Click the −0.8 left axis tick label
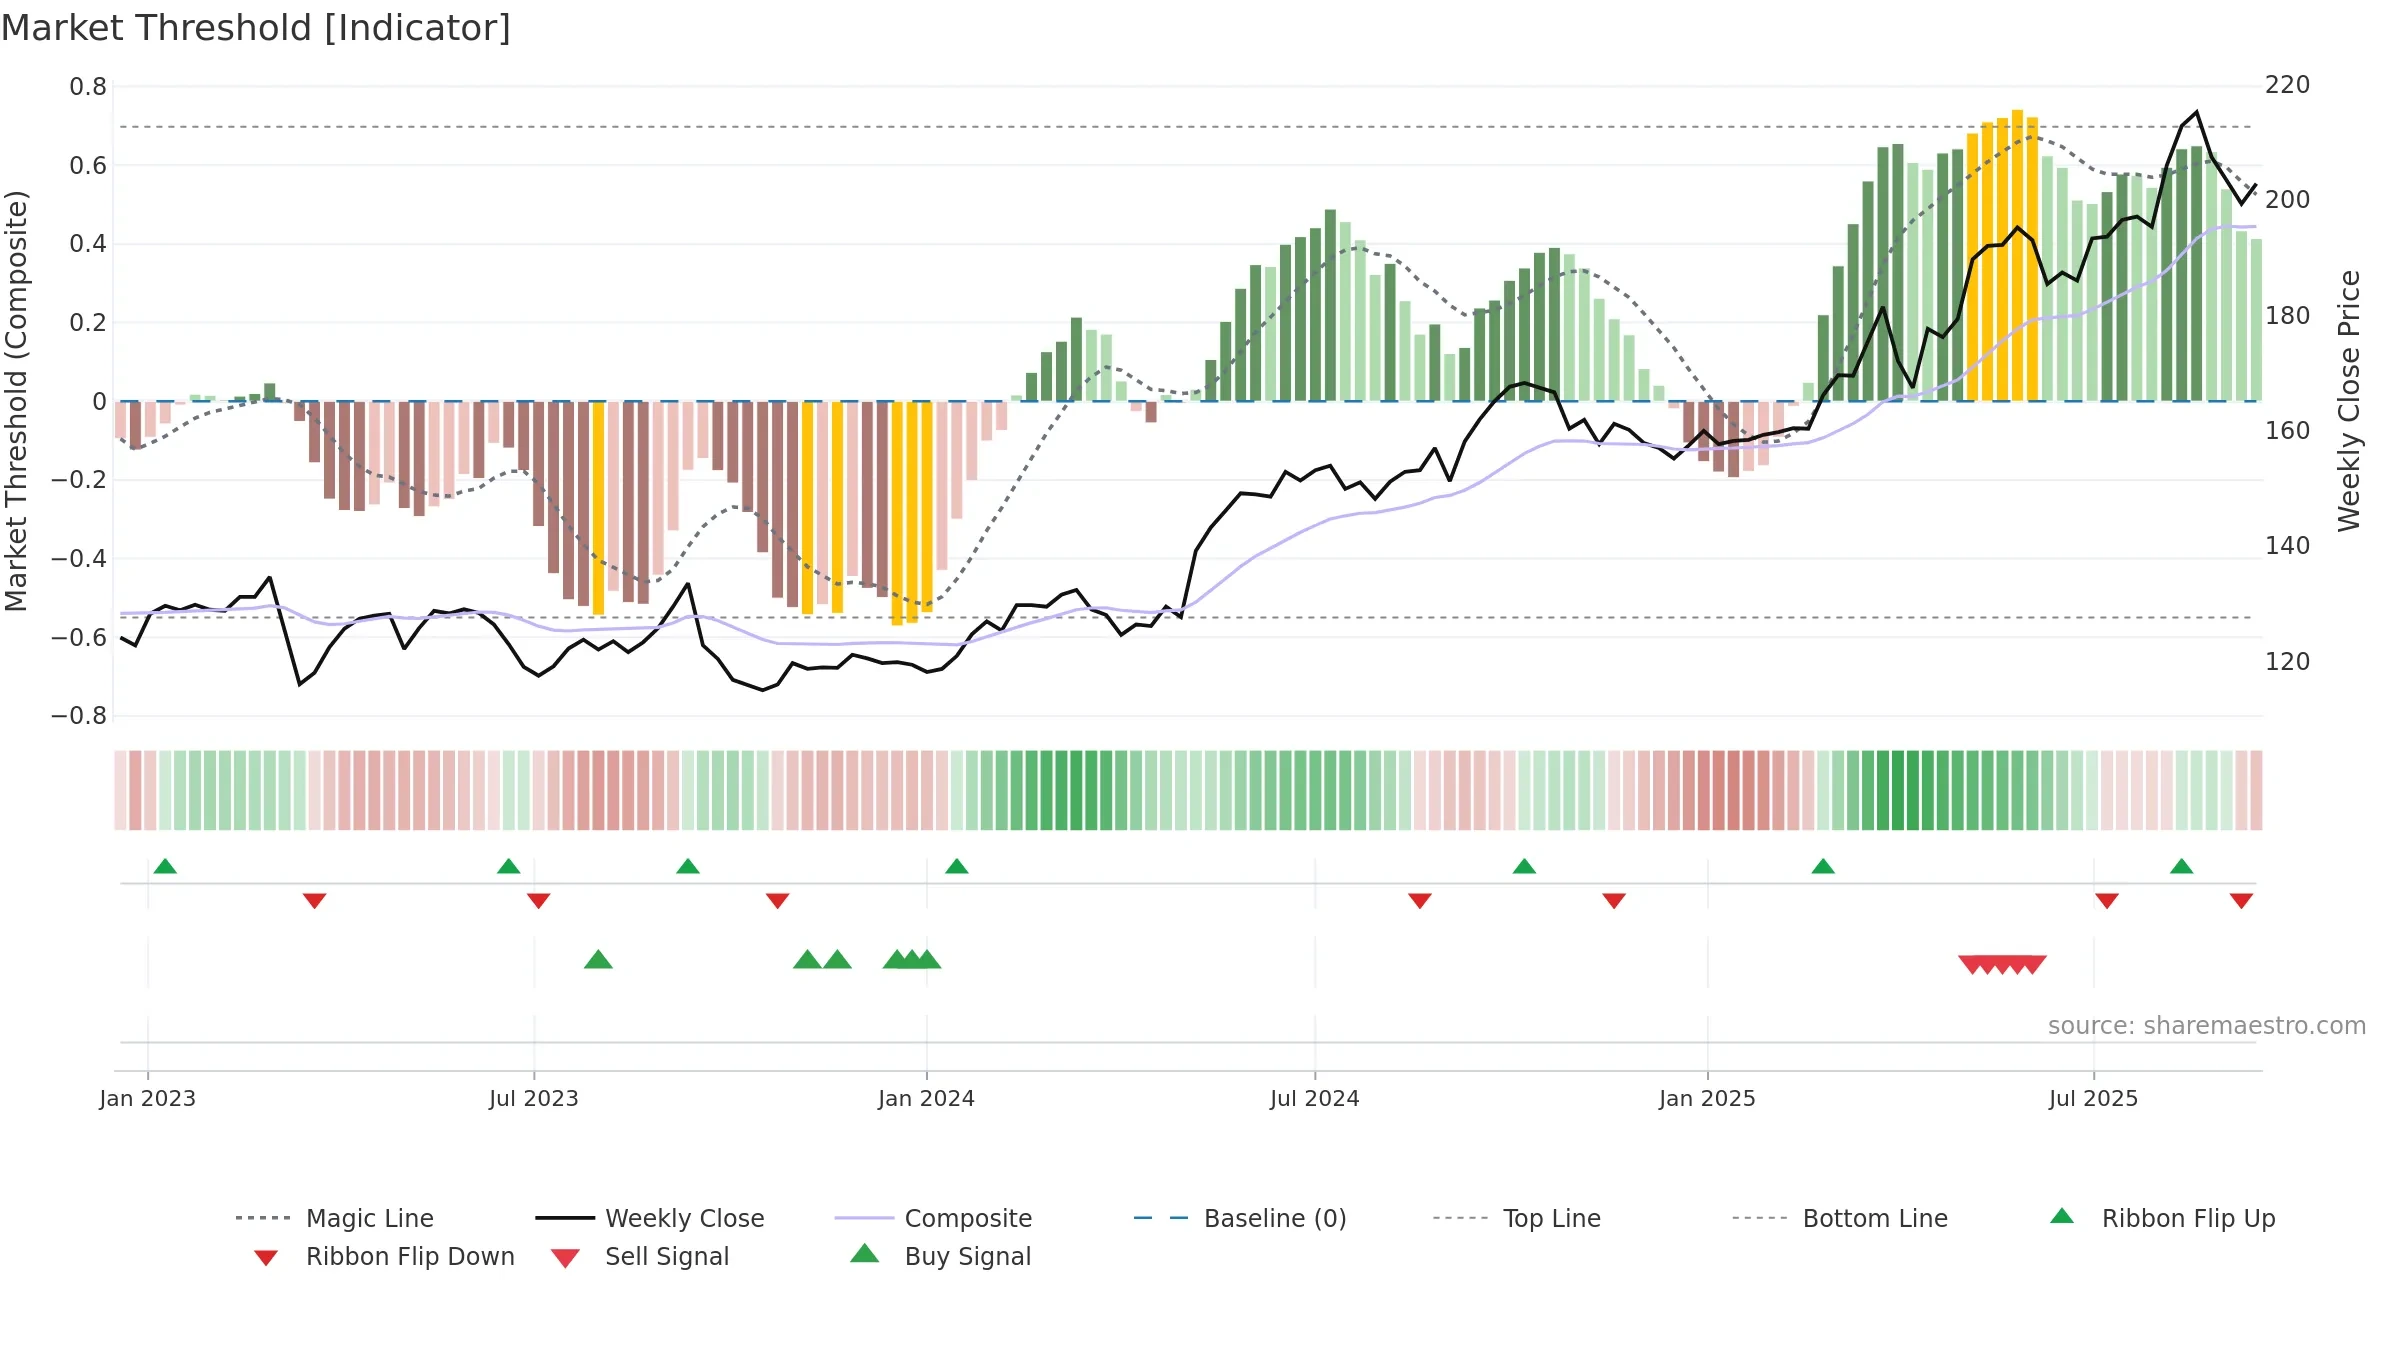This screenshot has width=2400, height=1350. coord(79,716)
